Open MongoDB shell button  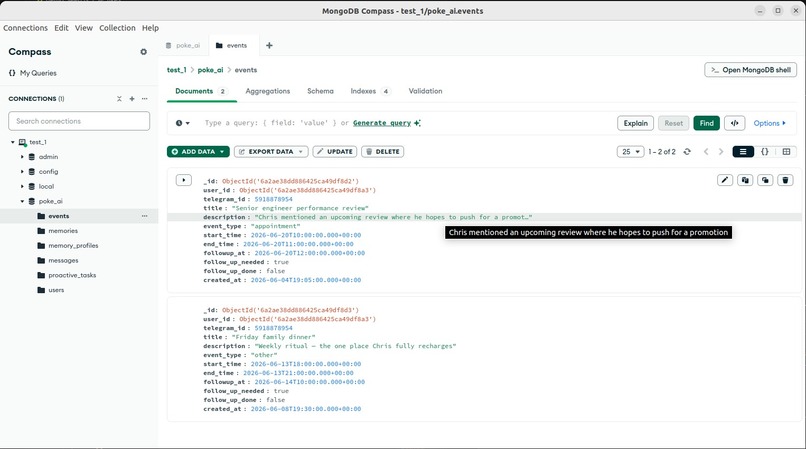click(750, 70)
